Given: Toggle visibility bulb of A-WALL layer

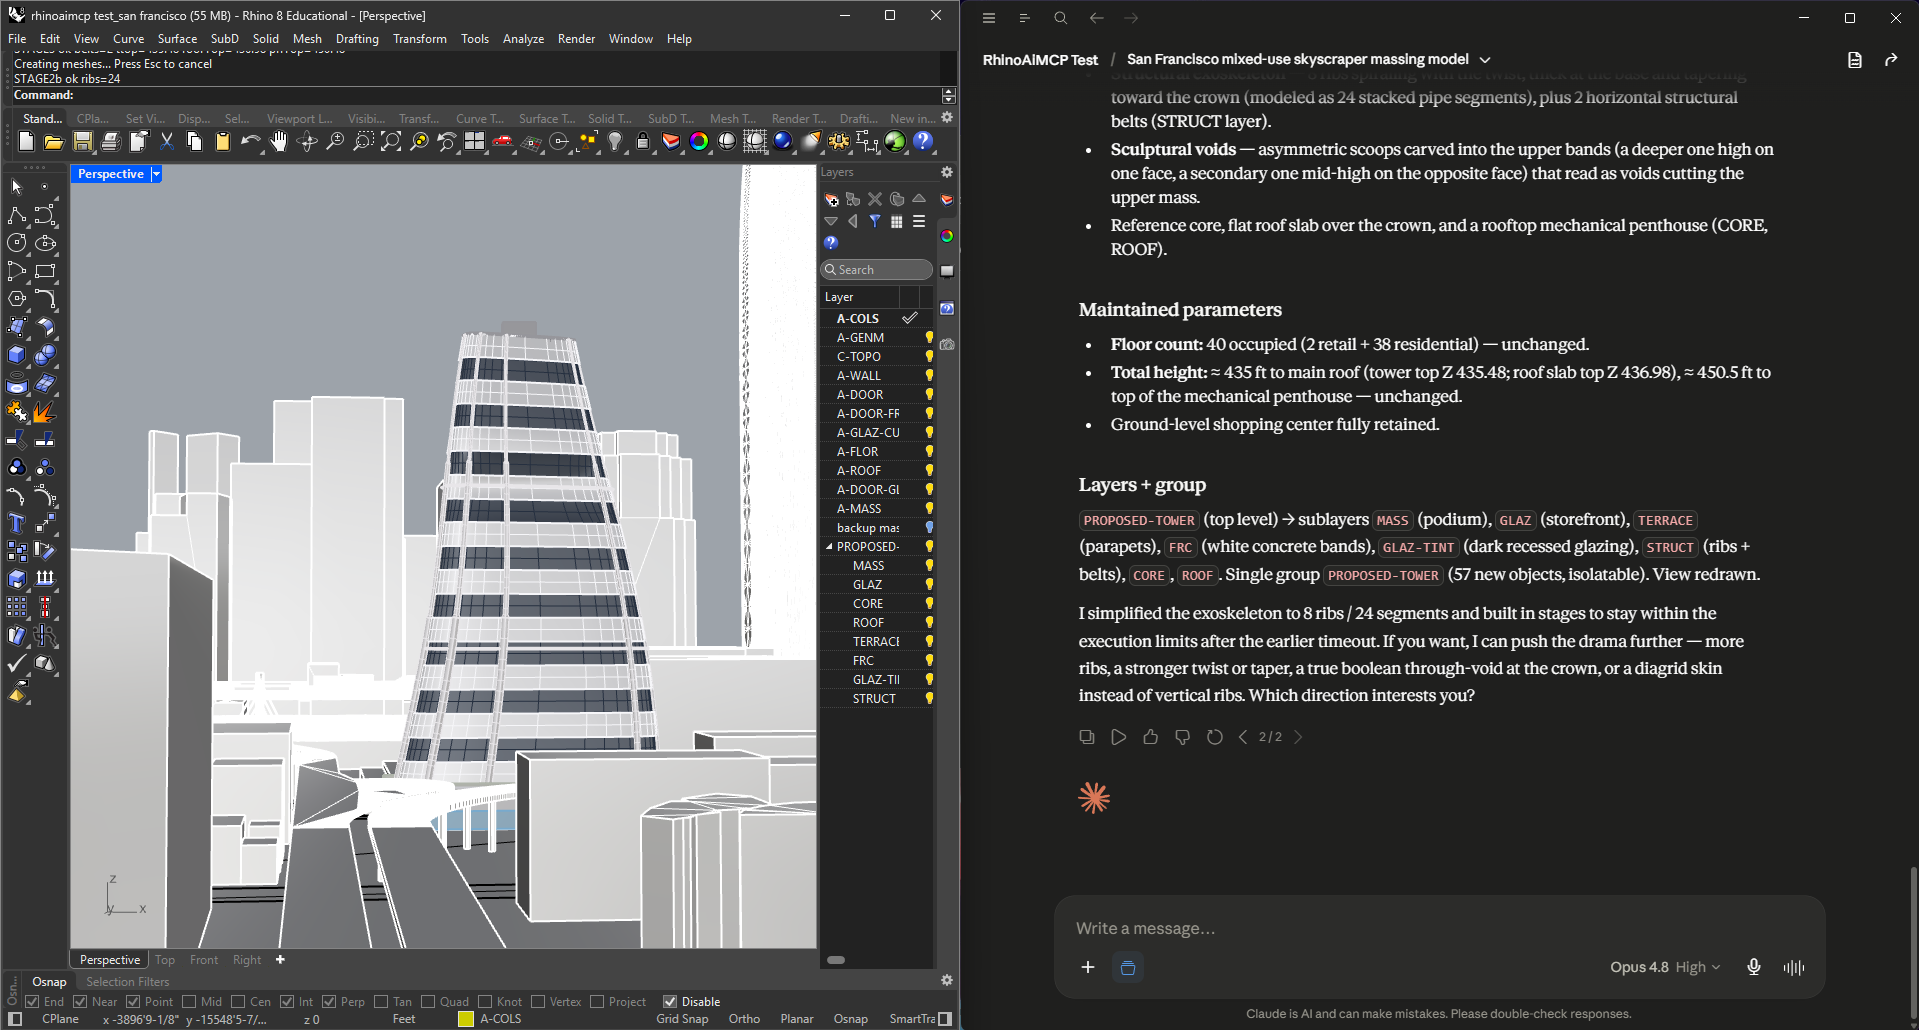Looking at the screenshot, I should click(929, 376).
